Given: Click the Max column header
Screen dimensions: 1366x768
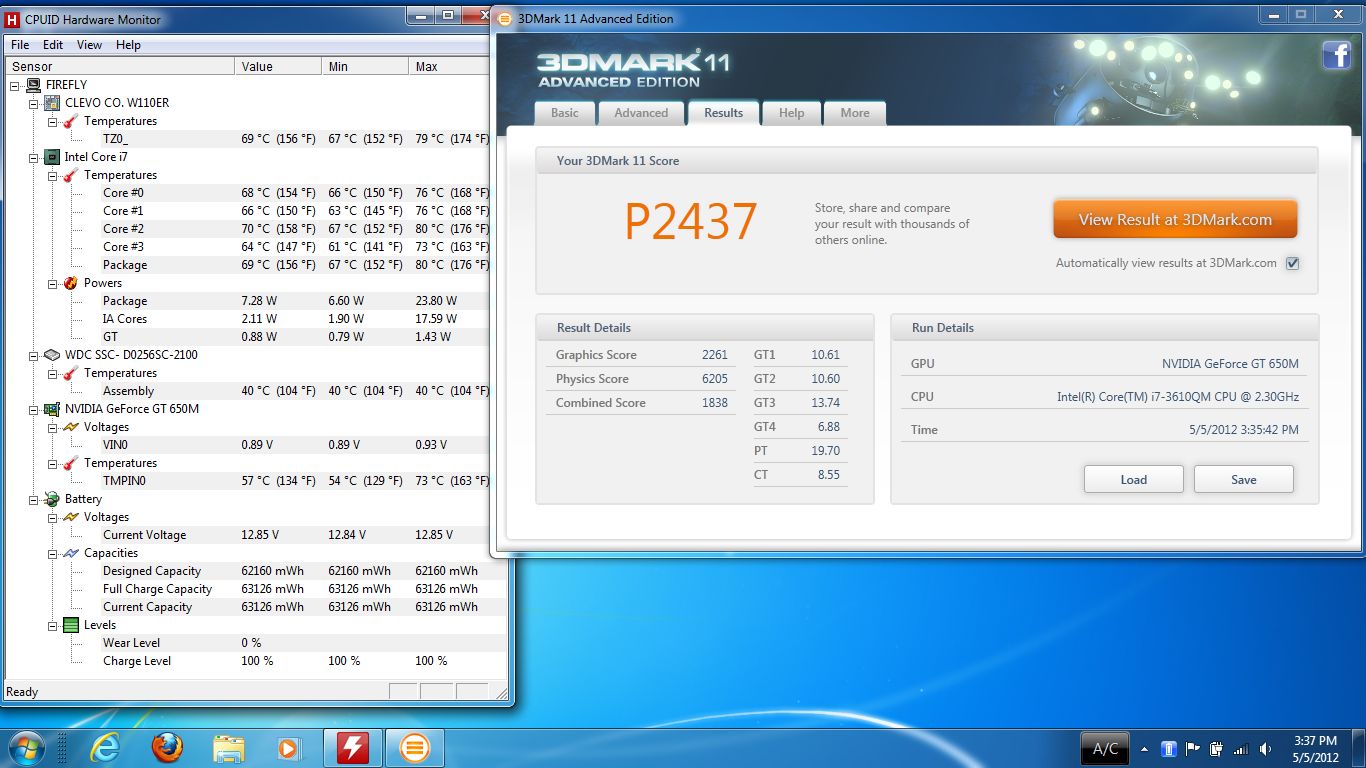Looking at the screenshot, I should pyautogui.click(x=451, y=67).
